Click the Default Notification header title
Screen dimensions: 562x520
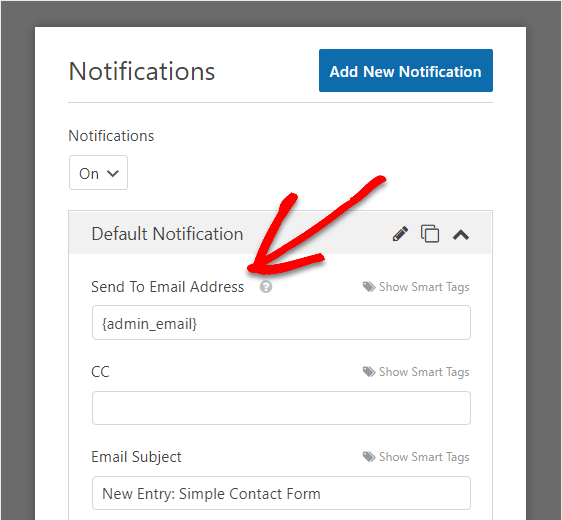coord(167,234)
